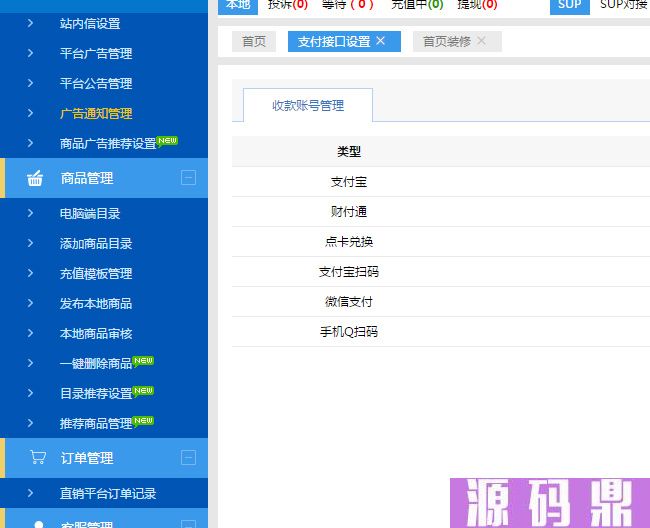
Task: Select the 支付宝扫码 row
Action: pos(441,272)
